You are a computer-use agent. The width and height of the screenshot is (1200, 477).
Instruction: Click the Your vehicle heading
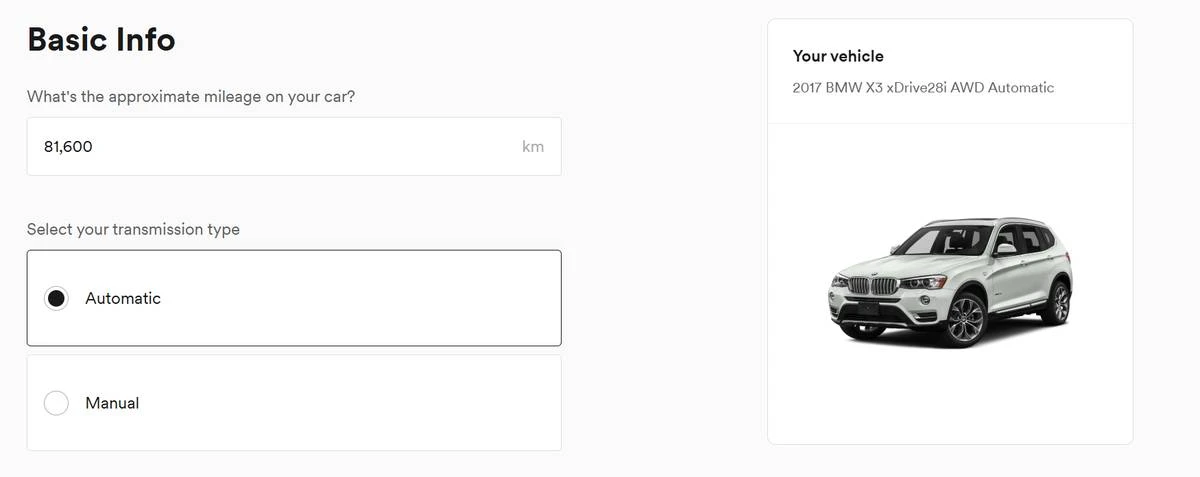838,56
